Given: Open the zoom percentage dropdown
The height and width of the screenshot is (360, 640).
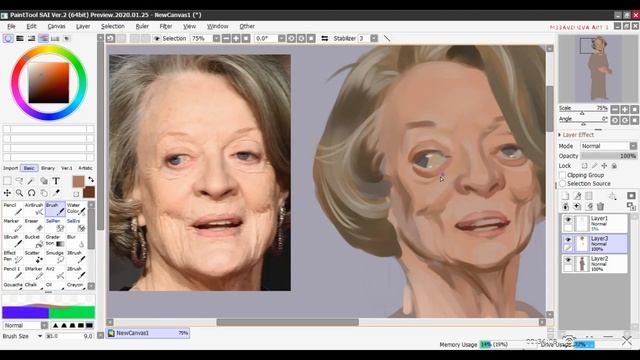Looking at the screenshot, I should pyautogui.click(x=216, y=38).
